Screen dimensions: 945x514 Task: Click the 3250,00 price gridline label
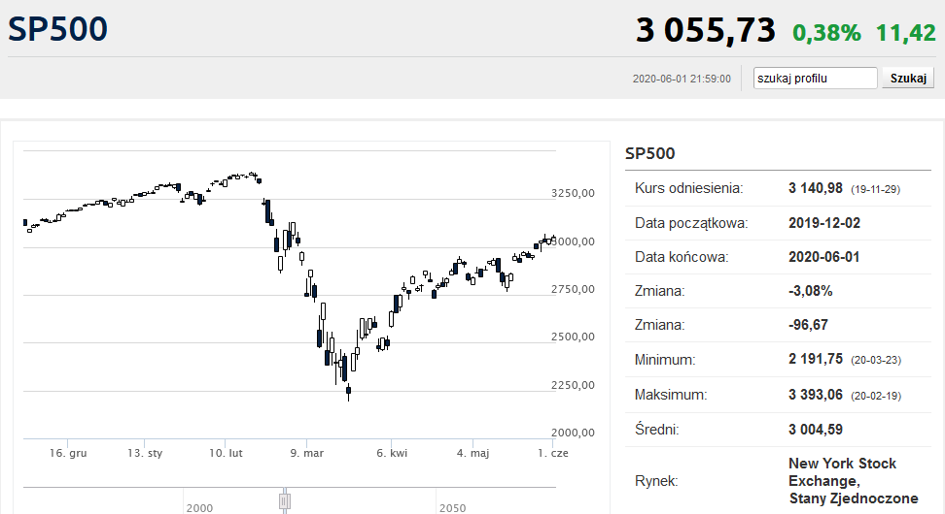tap(573, 193)
